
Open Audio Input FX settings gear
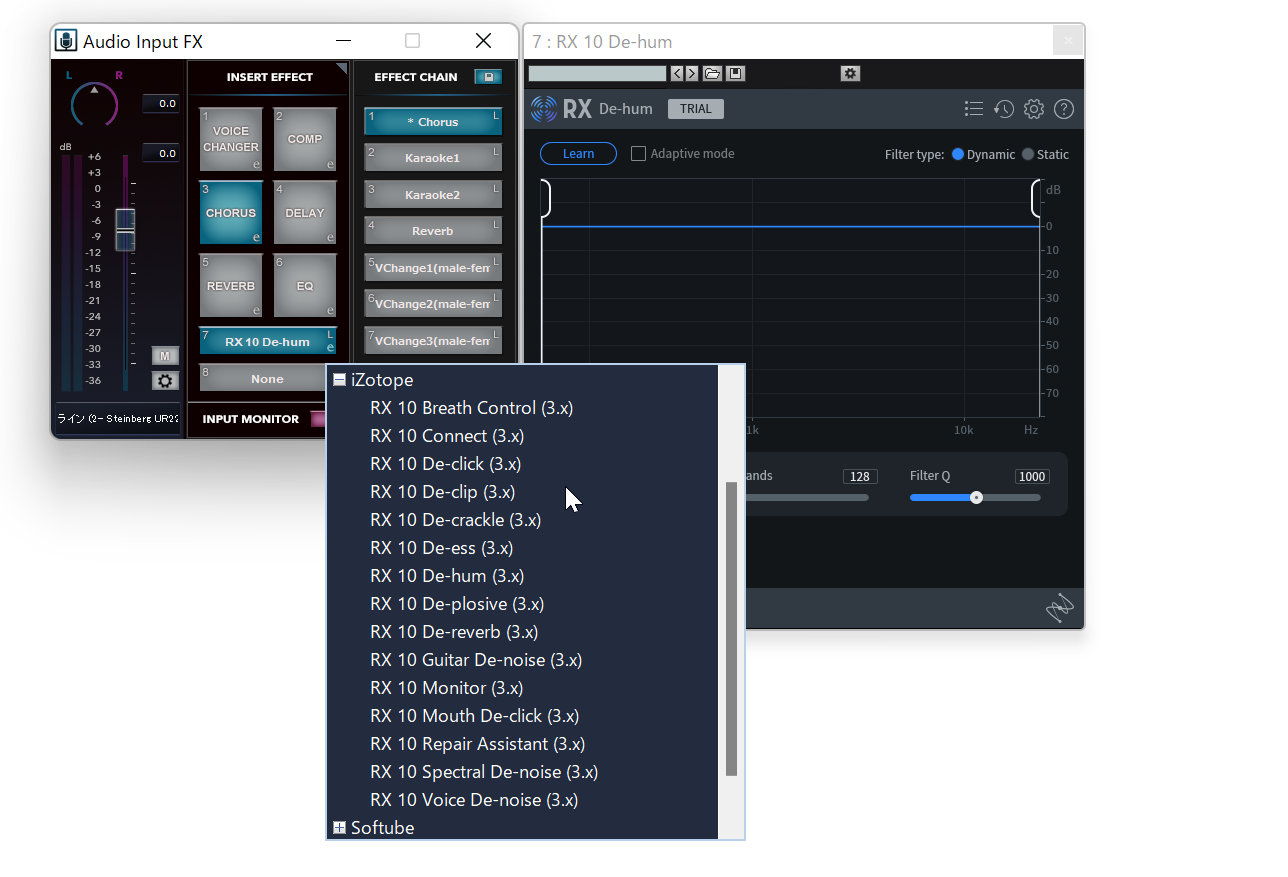pos(165,381)
